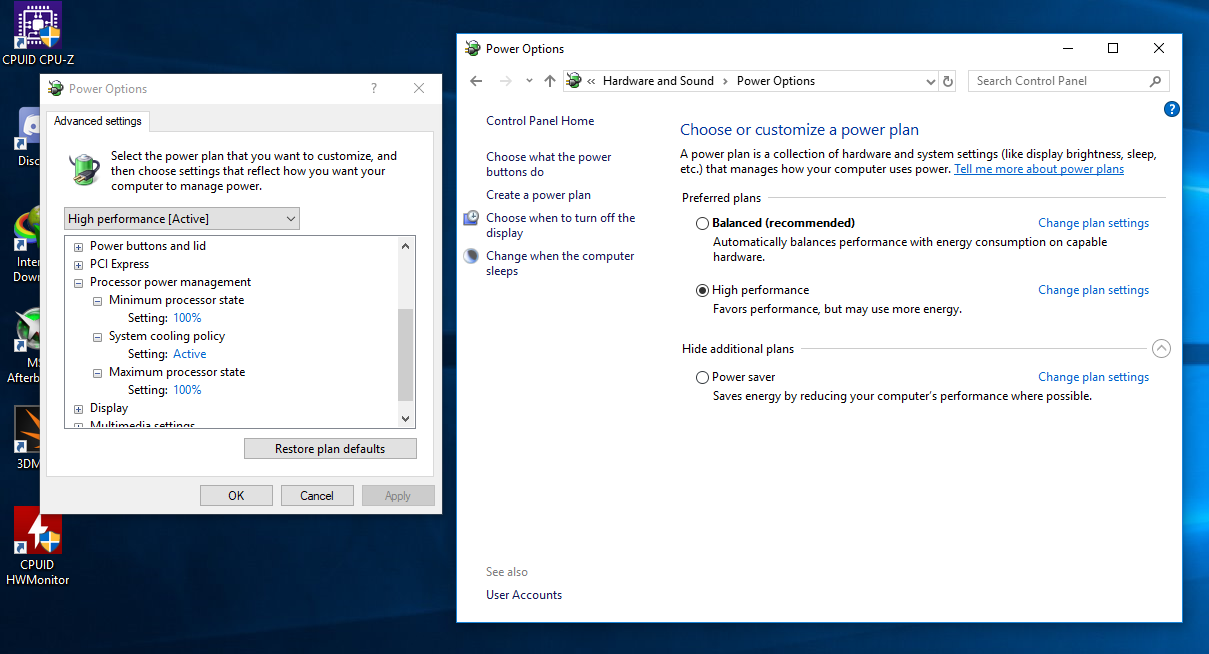Image resolution: width=1209 pixels, height=654 pixels.
Task: Click Restore plan defaults button
Action: (330, 449)
